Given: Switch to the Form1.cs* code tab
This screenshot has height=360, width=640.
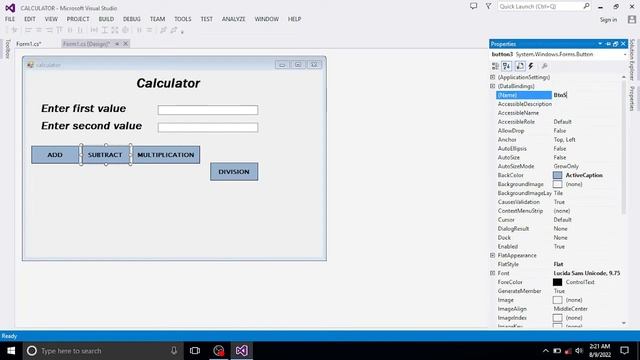Looking at the screenshot, I should tap(29, 44).
